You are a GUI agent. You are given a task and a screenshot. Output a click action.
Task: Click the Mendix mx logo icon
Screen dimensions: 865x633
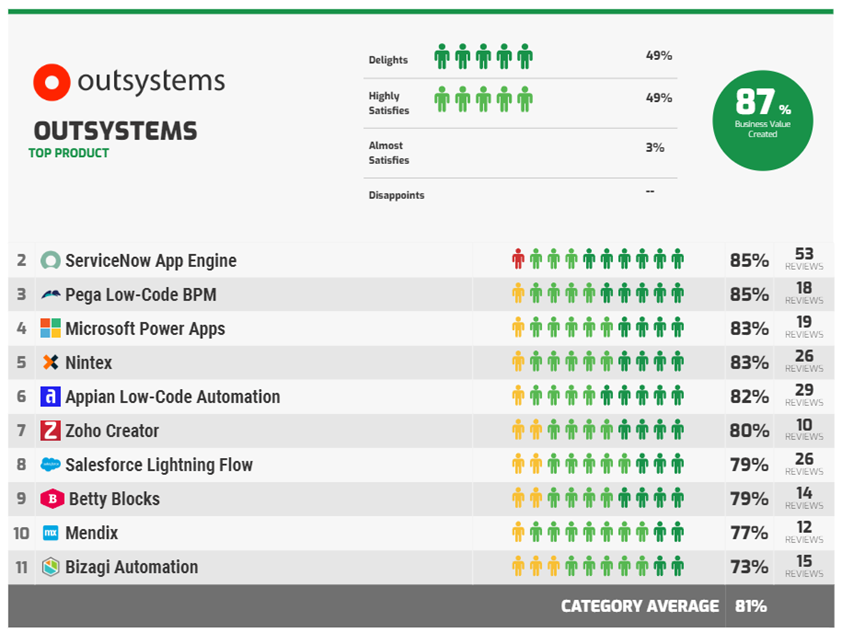[50, 533]
